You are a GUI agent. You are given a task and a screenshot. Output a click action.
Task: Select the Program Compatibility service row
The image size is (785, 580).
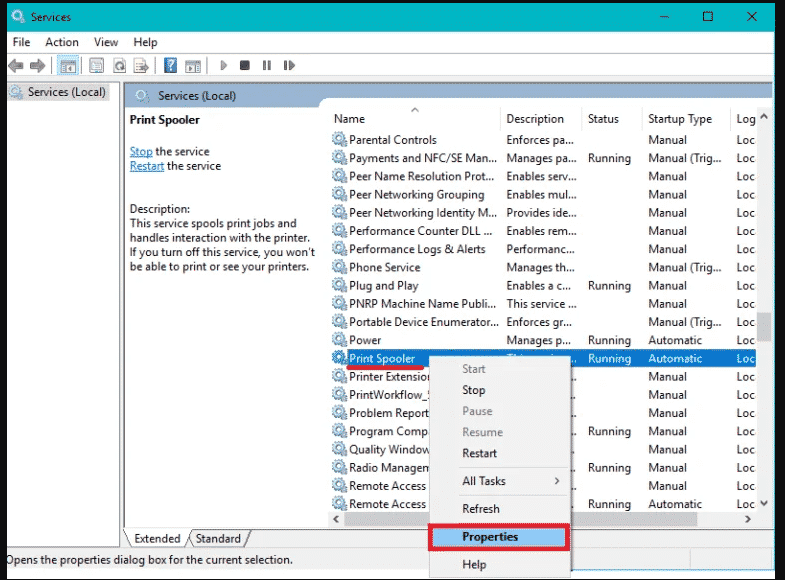pos(389,431)
